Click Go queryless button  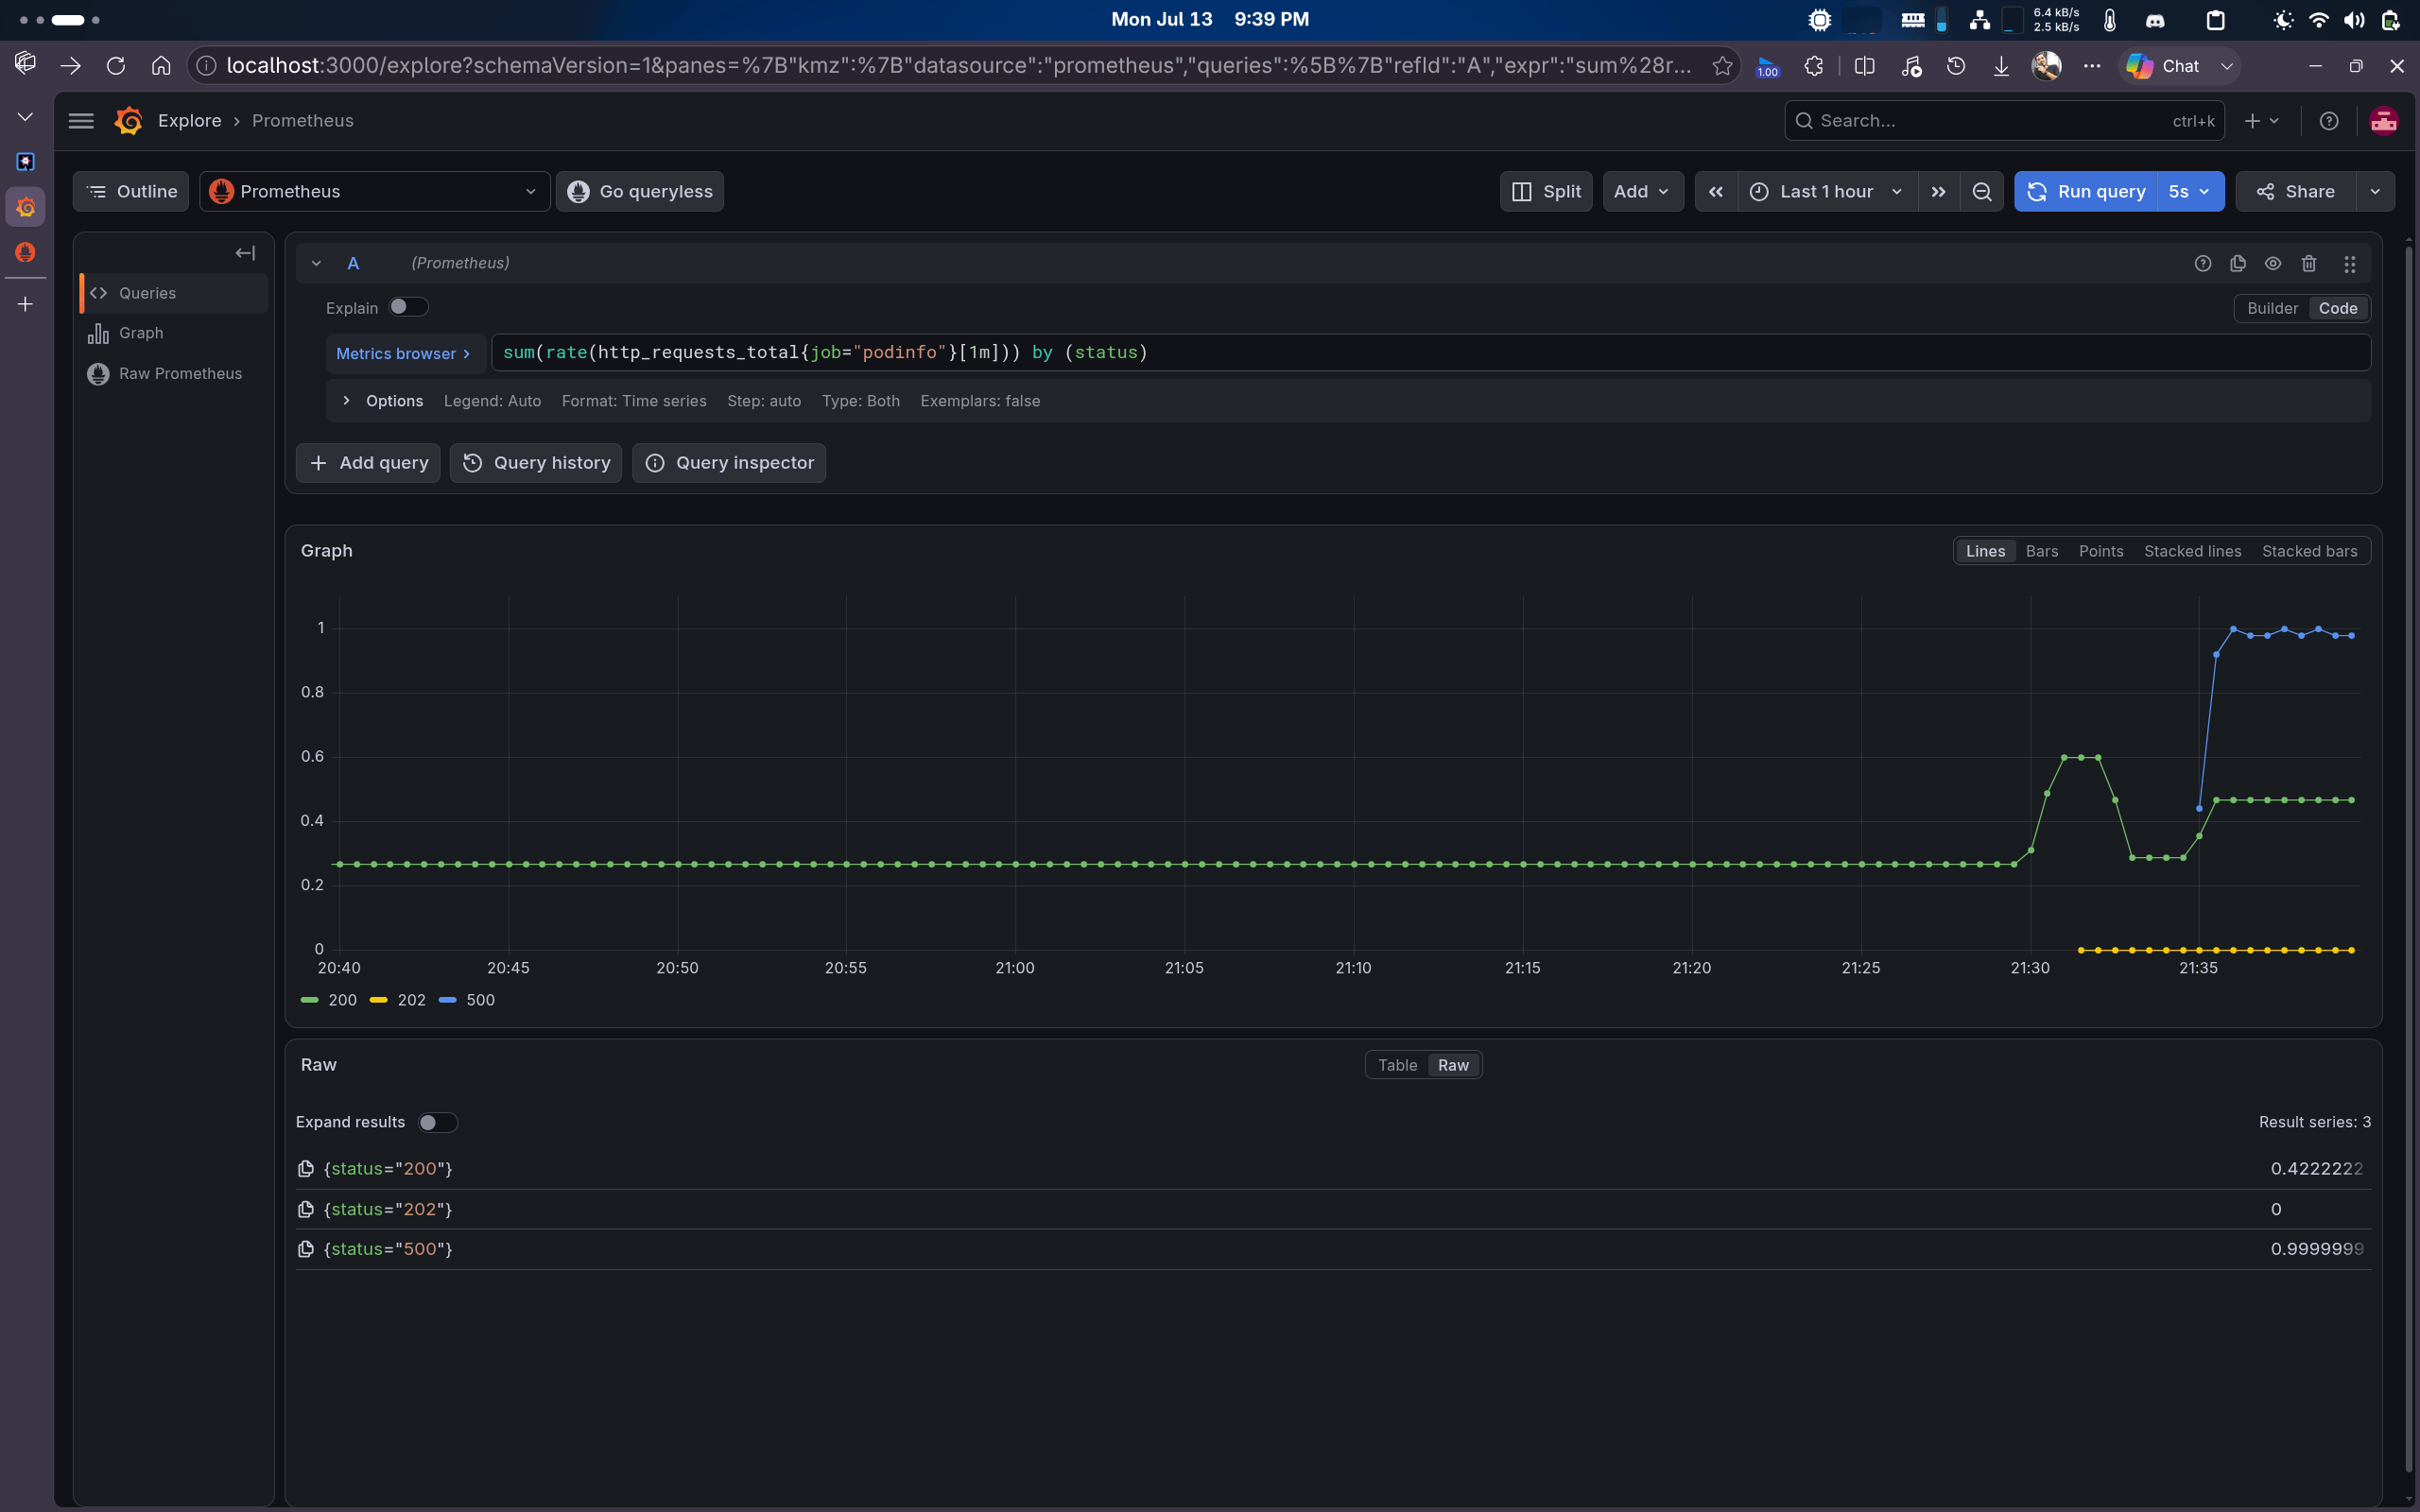click(640, 191)
